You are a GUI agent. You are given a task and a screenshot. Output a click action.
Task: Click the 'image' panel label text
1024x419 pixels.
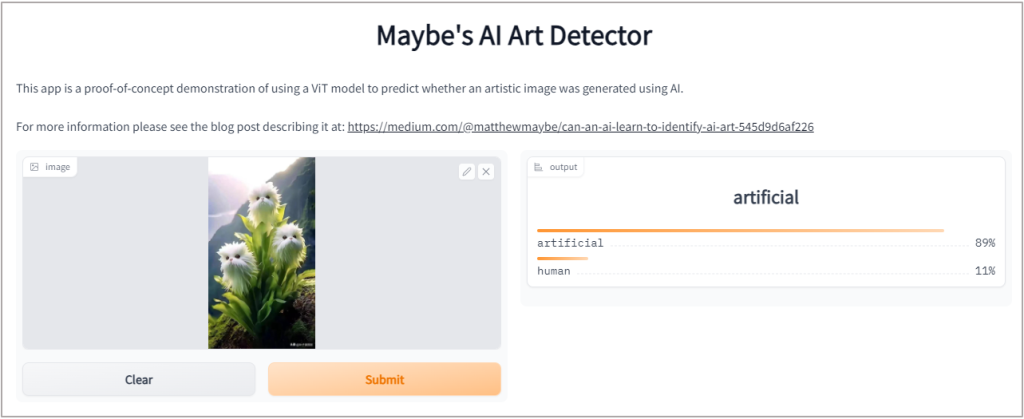point(57,167)
